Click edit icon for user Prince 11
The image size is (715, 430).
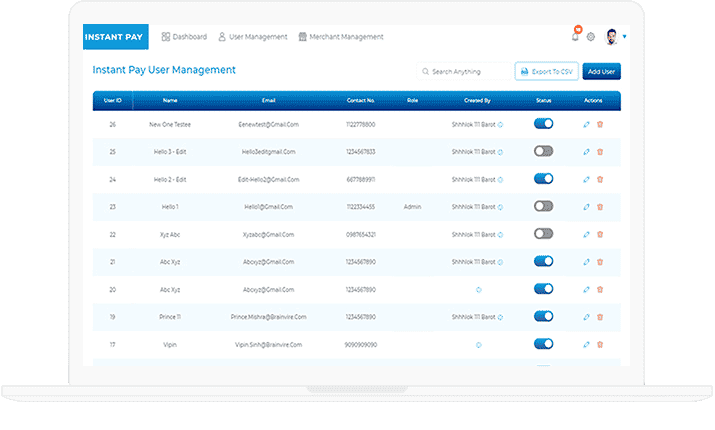[x=587, y=316]
